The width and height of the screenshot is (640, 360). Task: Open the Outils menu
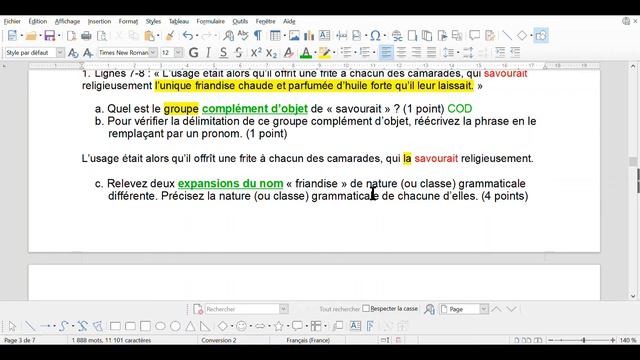240,21
